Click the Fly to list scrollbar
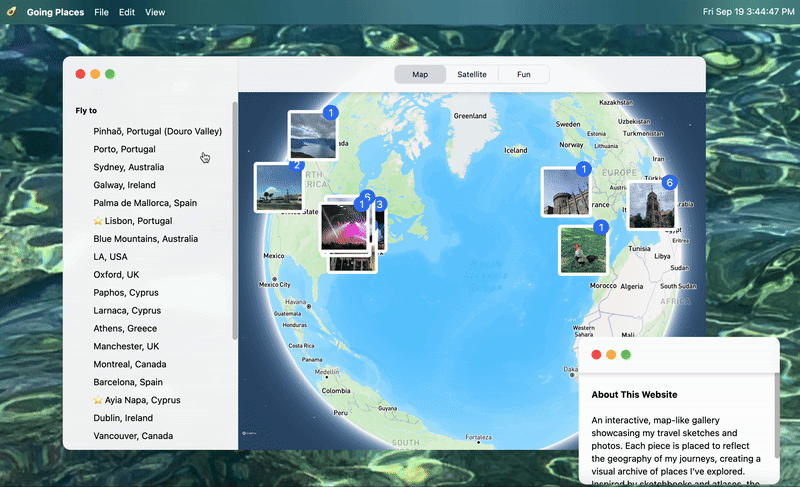Image resolution: width=800 pixels, height=487 pixels. 235,220
